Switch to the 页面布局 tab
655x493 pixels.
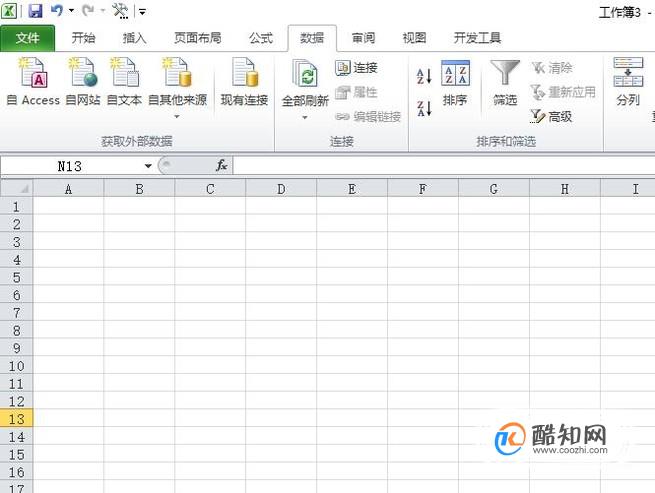click(198, 38)
